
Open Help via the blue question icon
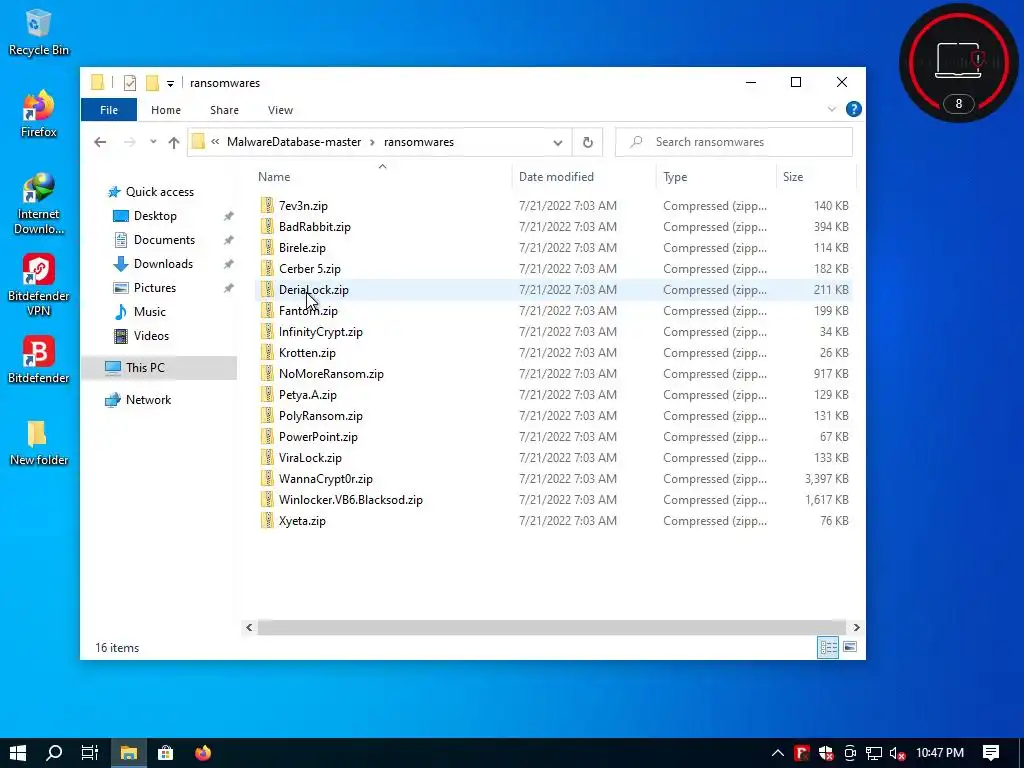coord(854,109)
